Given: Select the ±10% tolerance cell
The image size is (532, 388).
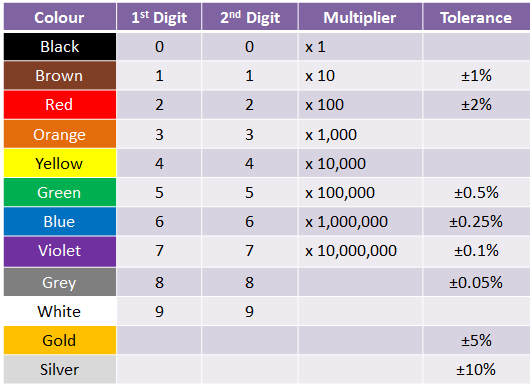Looking at the screenshot, I should pyautogui.click(x=476, y=369).
